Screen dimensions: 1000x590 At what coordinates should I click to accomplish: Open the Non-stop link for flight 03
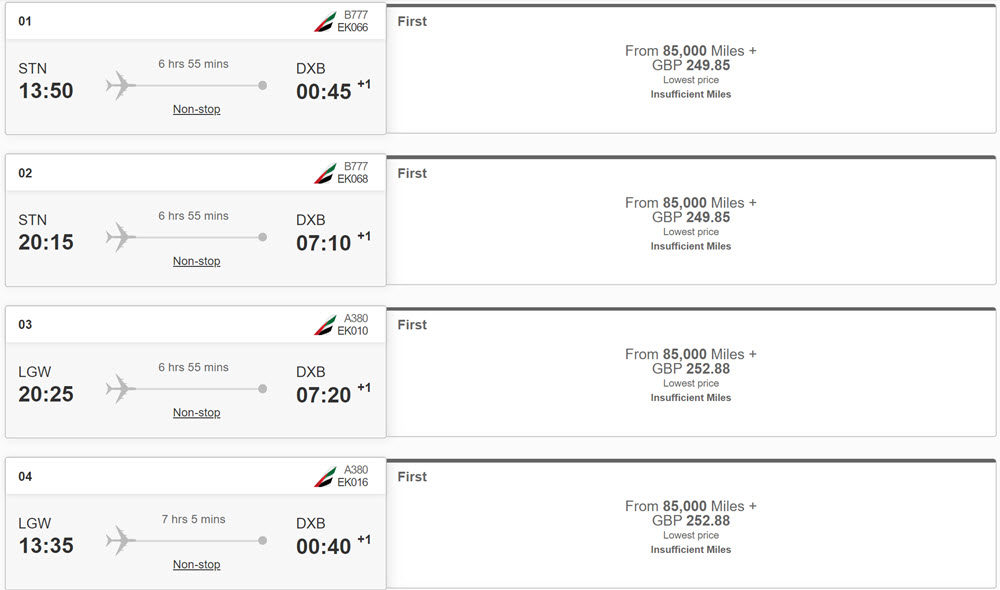click(x=196, y=413)
